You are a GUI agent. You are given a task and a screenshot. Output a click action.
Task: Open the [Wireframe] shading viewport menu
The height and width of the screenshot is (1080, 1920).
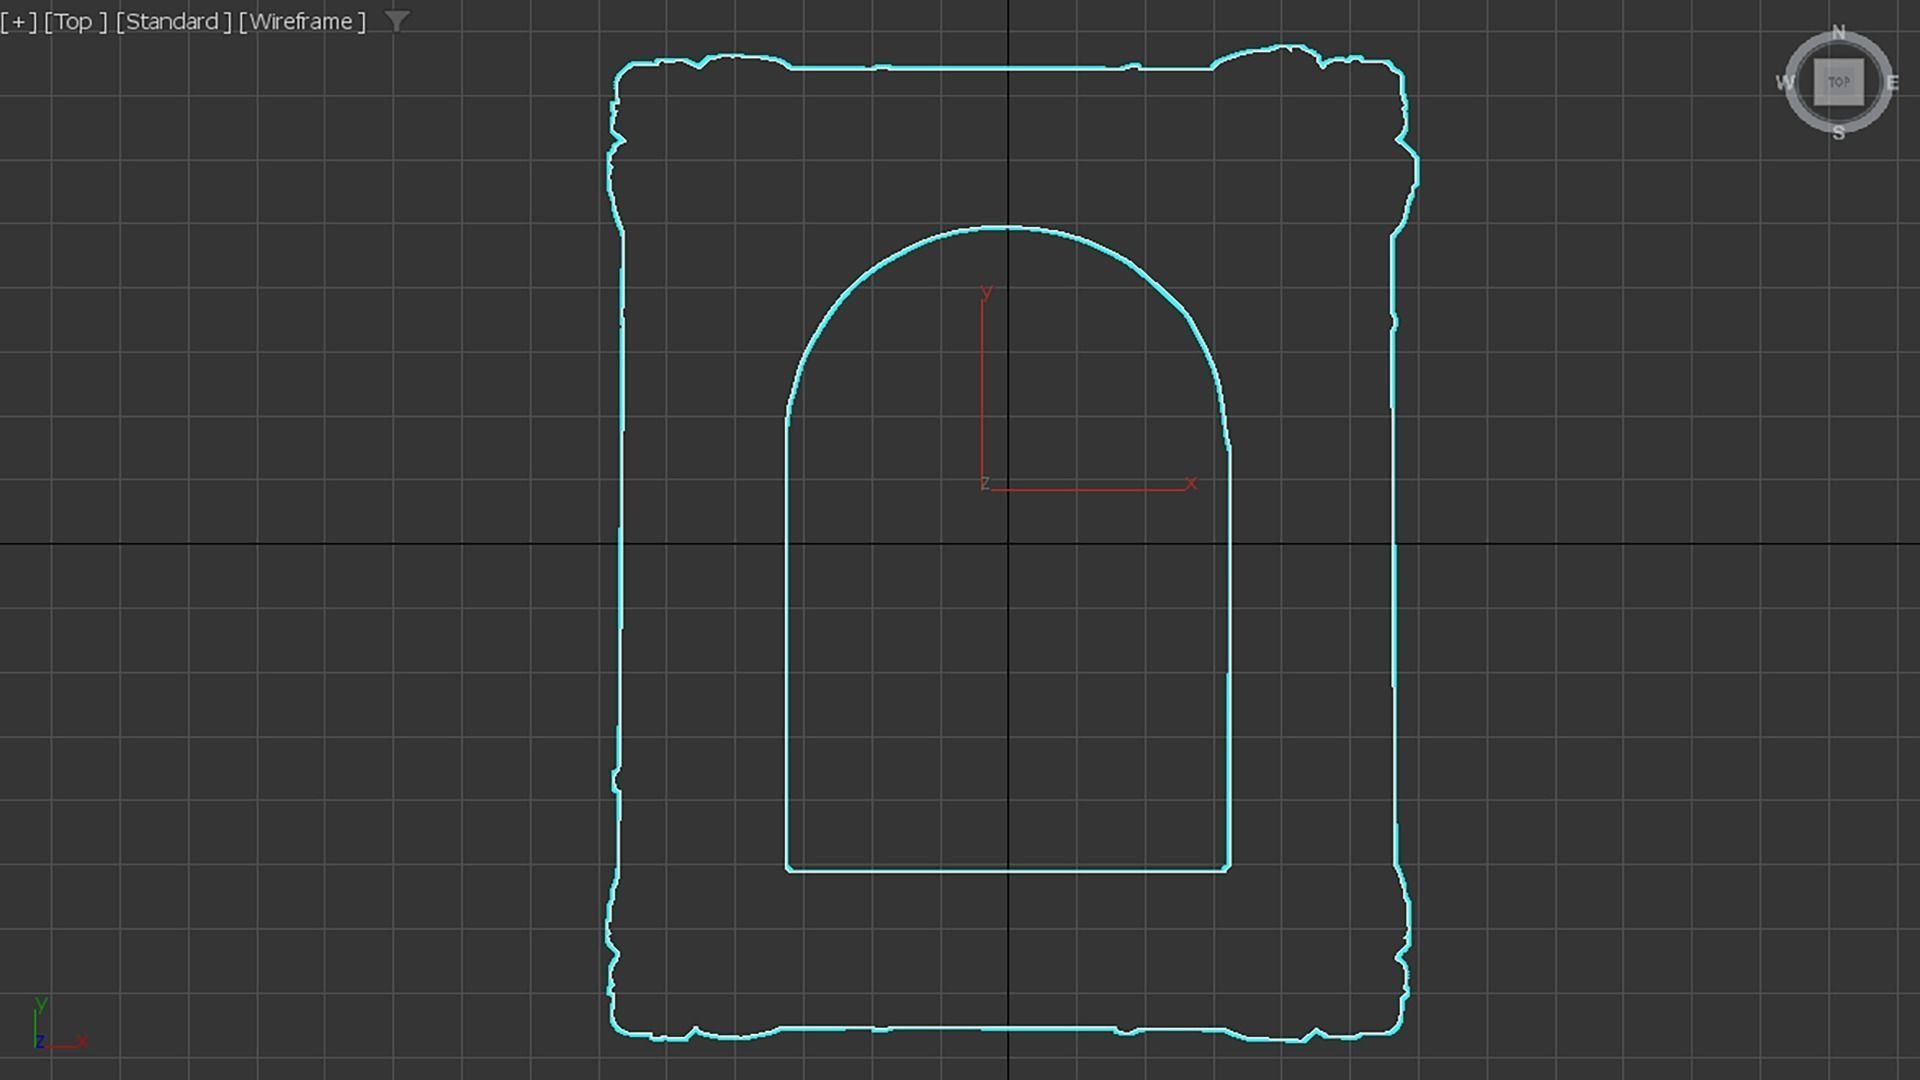(x=302, y=21)
